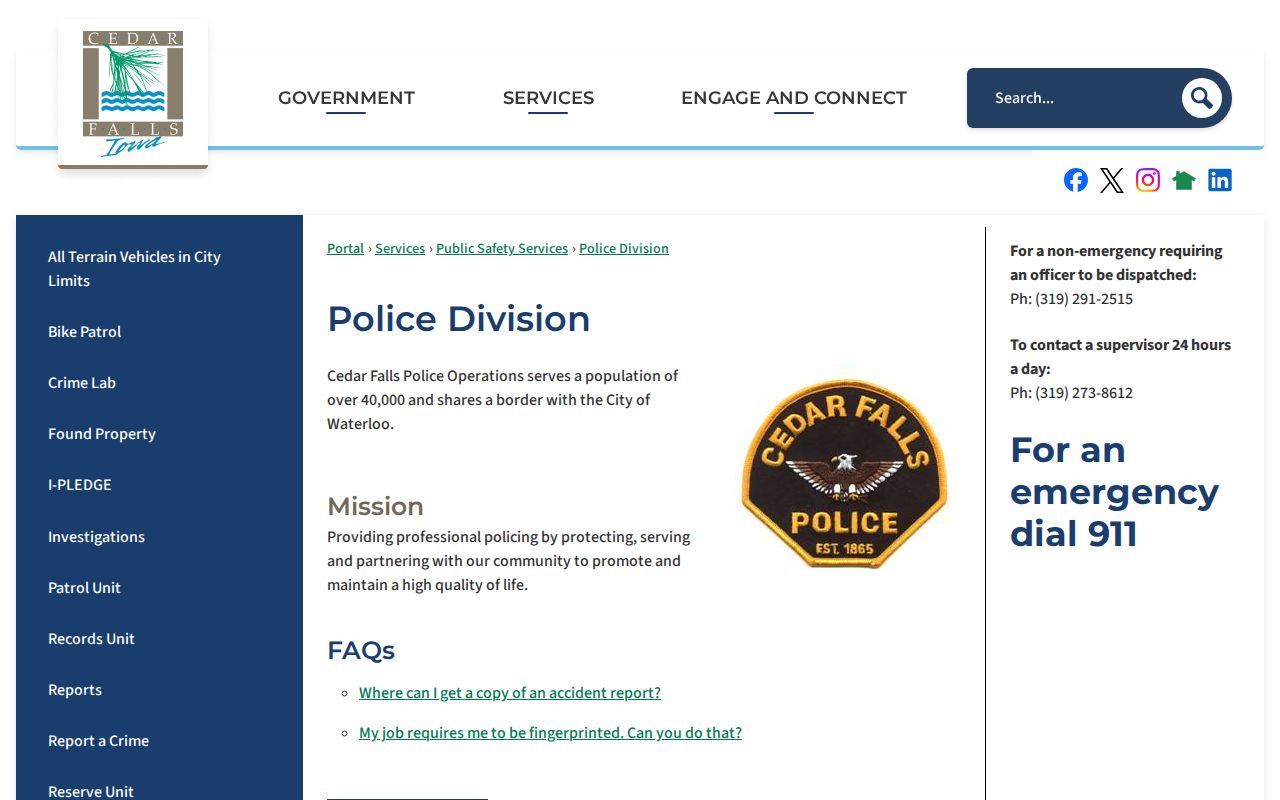The width and height of the screenshot is (1280, 800).
Task: Click the FAQs heading
Action: pyautogui.click(x=361, y=651)
